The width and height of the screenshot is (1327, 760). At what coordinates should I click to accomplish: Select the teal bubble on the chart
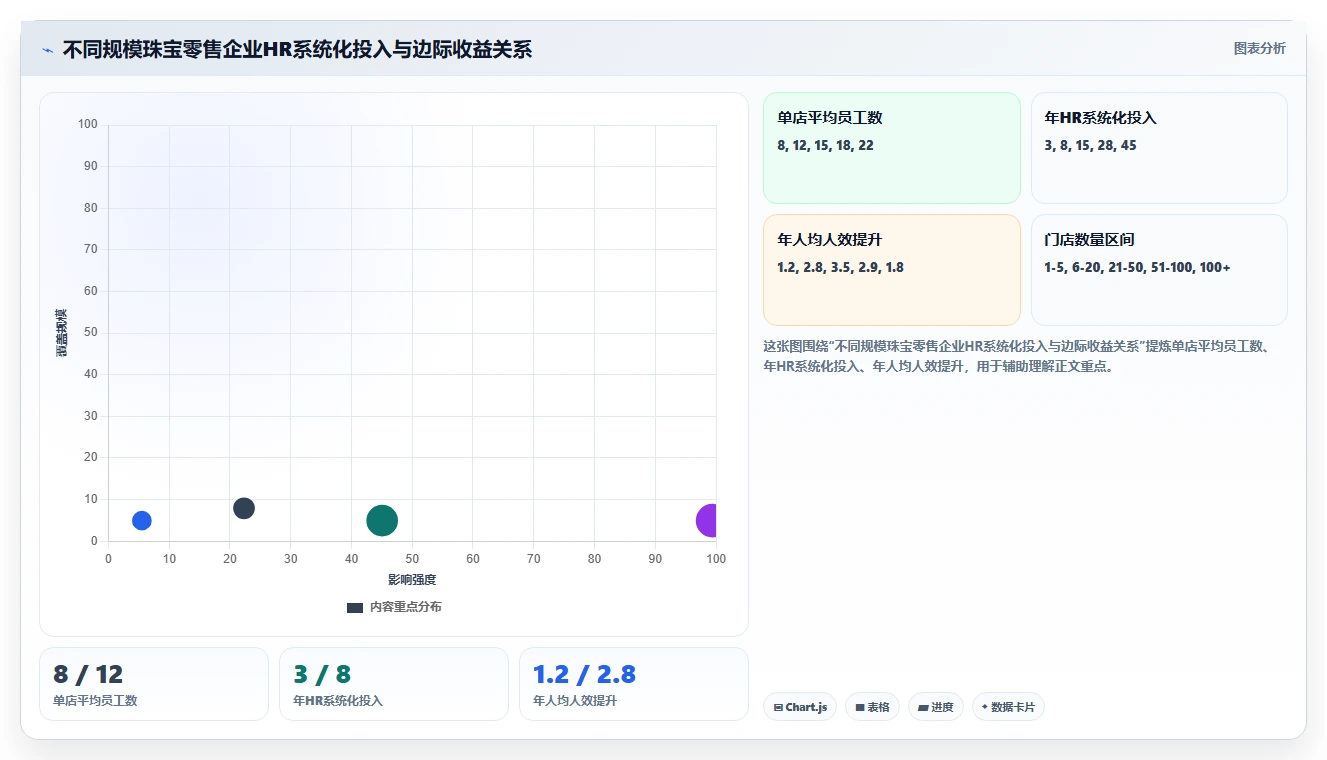coord(382,520)
